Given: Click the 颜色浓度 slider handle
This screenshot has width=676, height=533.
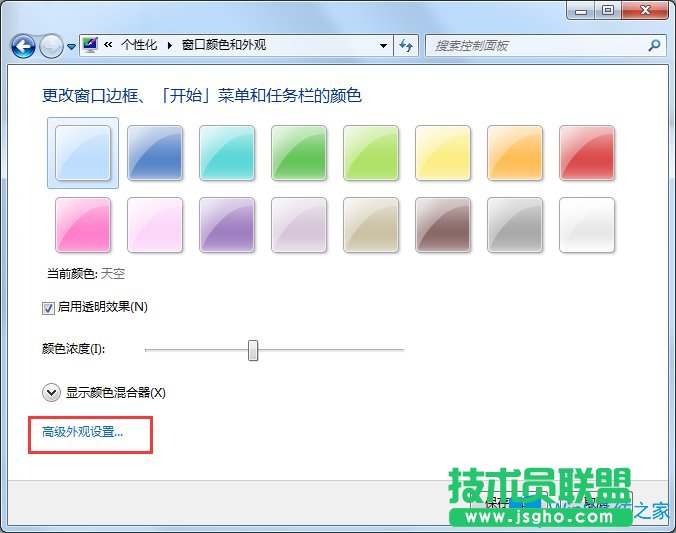Looking at the screenshot, I should point(253,350).
